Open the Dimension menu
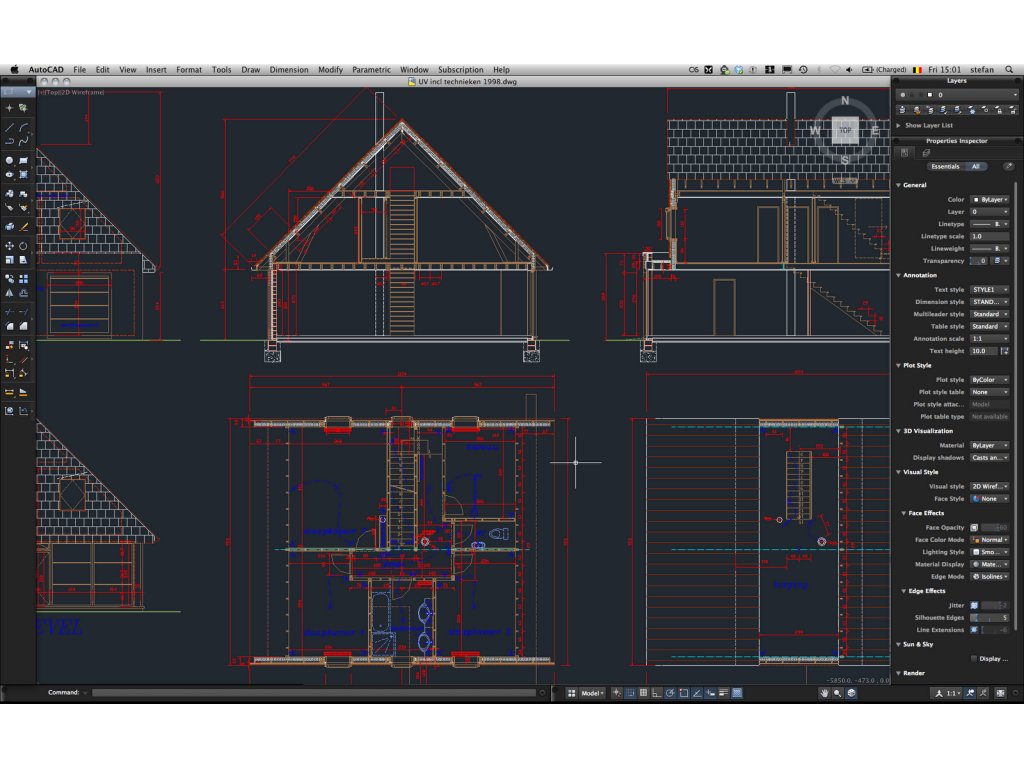 289,70
